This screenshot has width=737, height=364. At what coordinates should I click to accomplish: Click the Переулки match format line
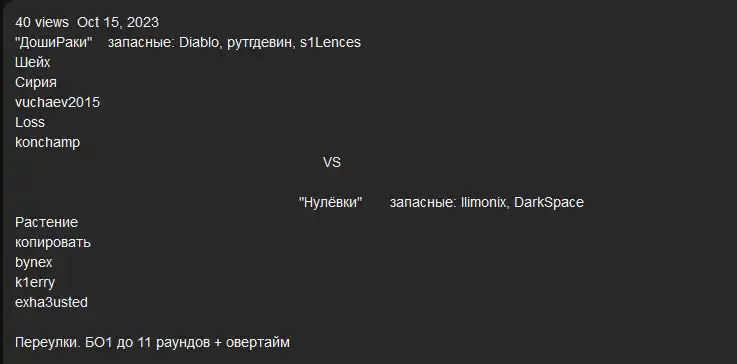(x=152, y=342)
